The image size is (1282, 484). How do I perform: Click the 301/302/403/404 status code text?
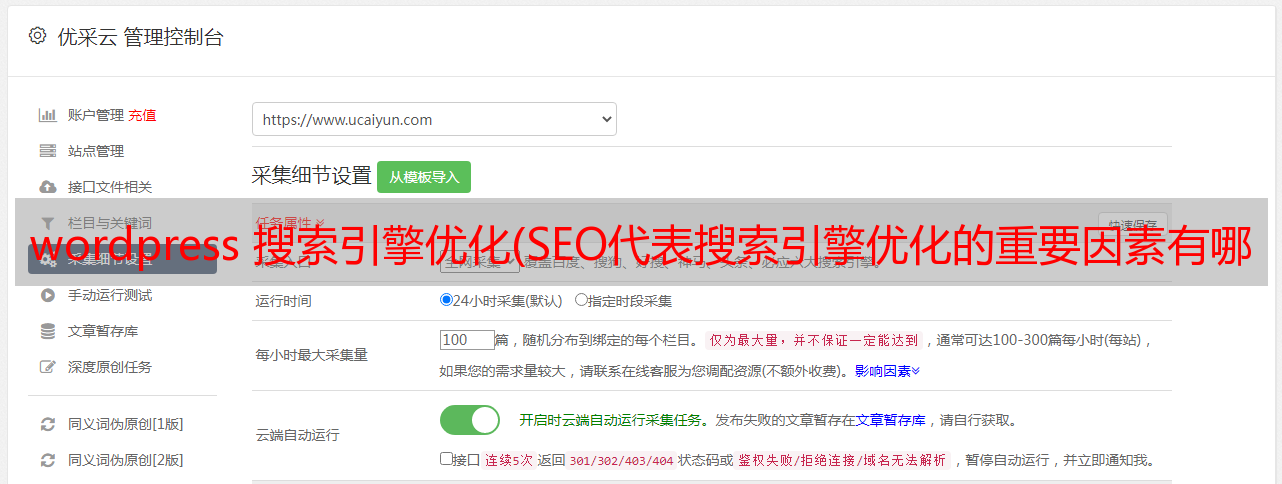619,460
